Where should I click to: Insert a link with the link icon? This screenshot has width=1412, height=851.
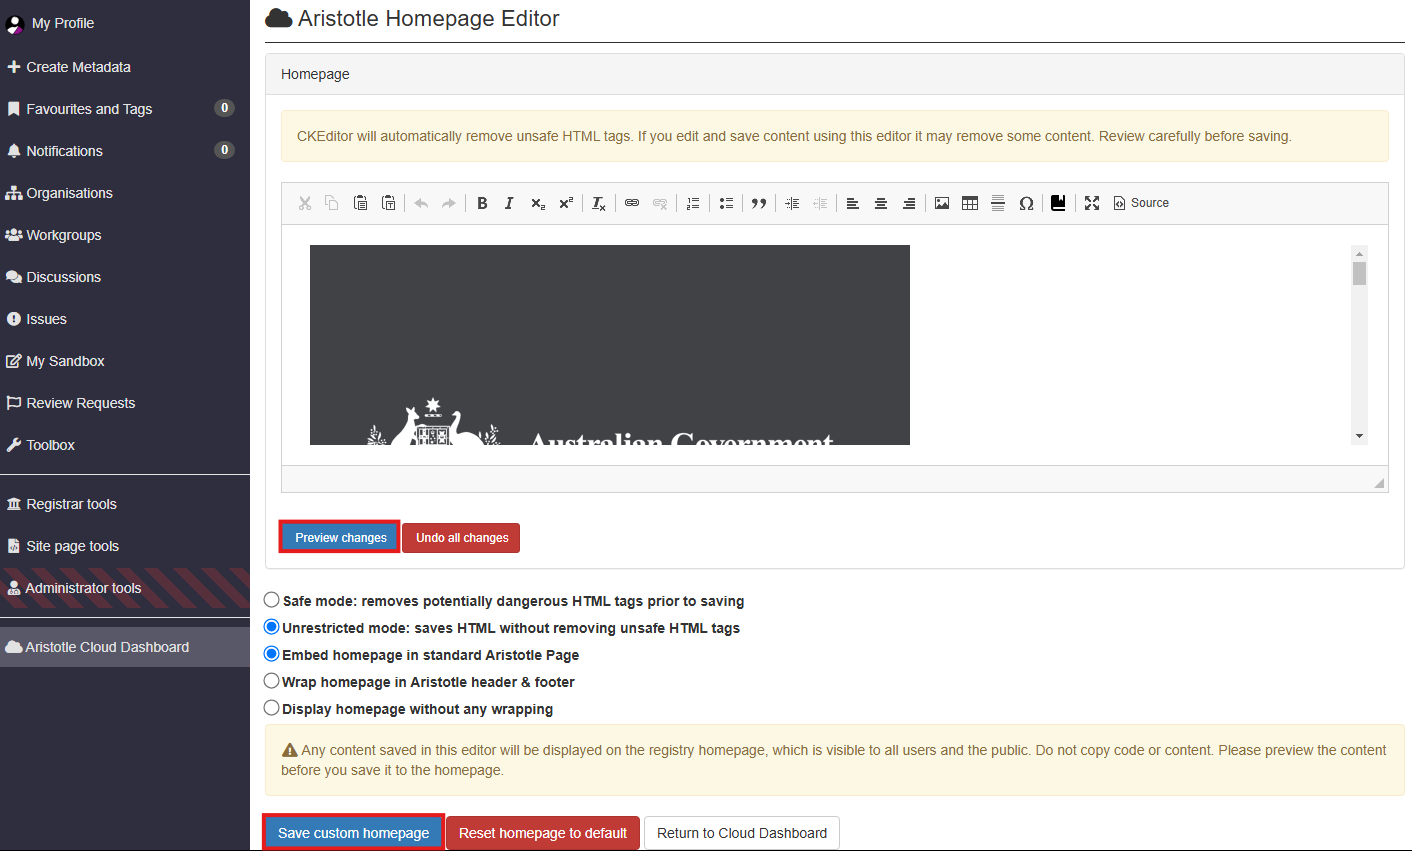[632, 203]
